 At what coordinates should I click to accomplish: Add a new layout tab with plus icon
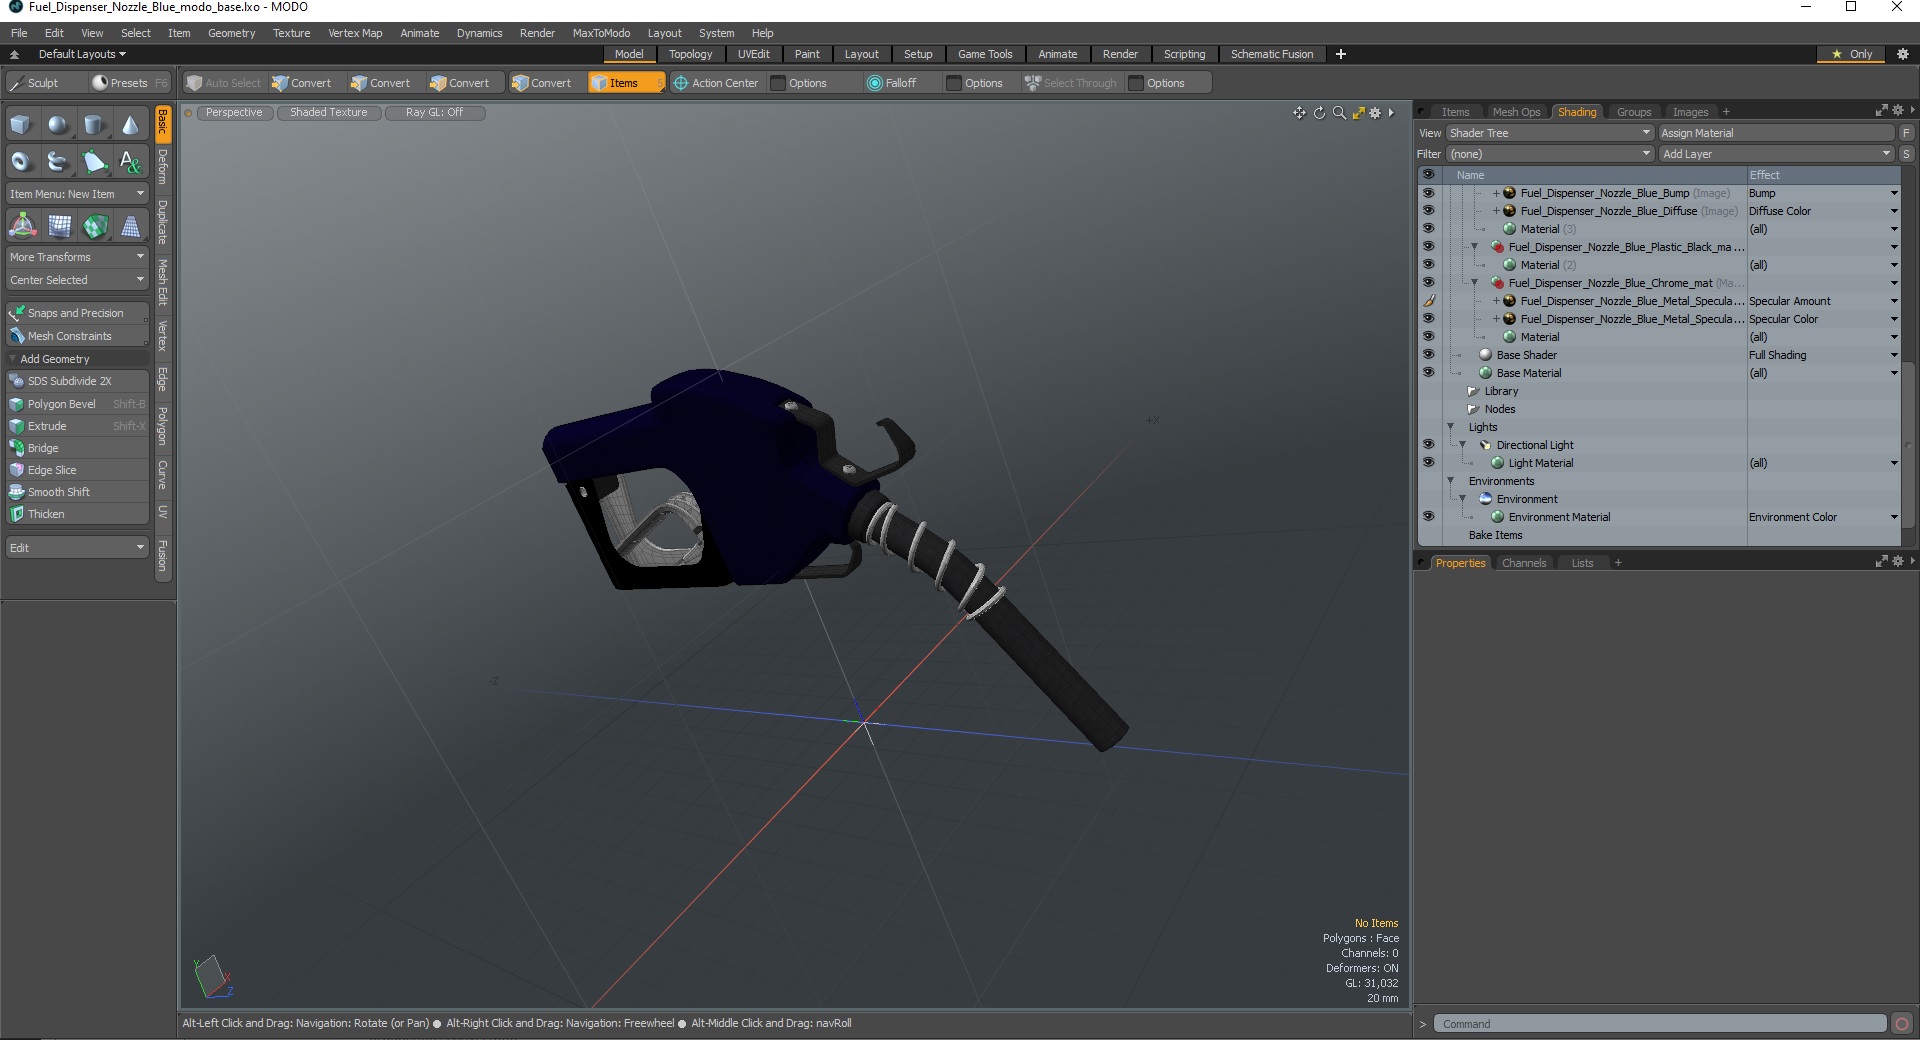[1341, 54]
